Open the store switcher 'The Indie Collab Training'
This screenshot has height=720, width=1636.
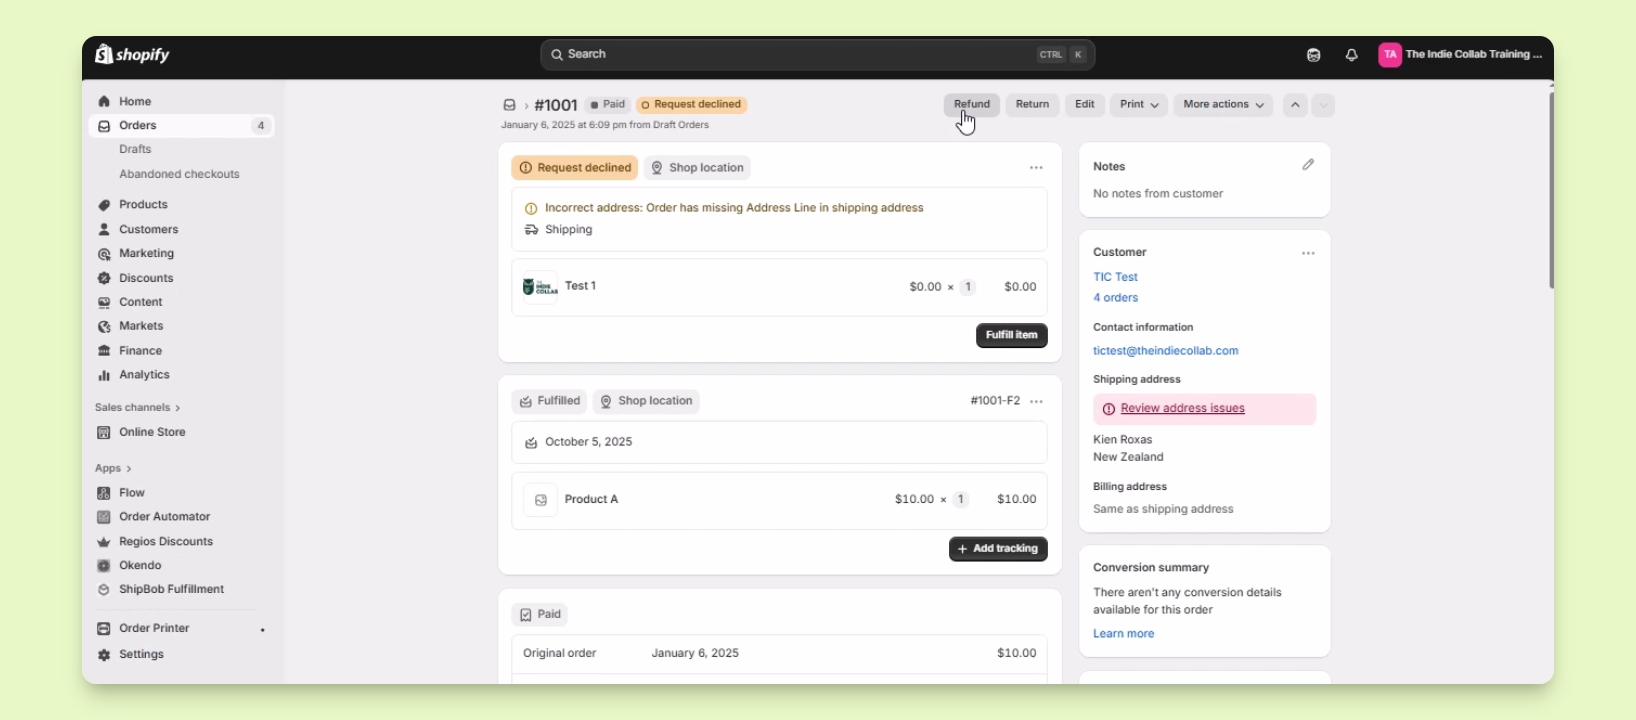tap(1460, 55)
